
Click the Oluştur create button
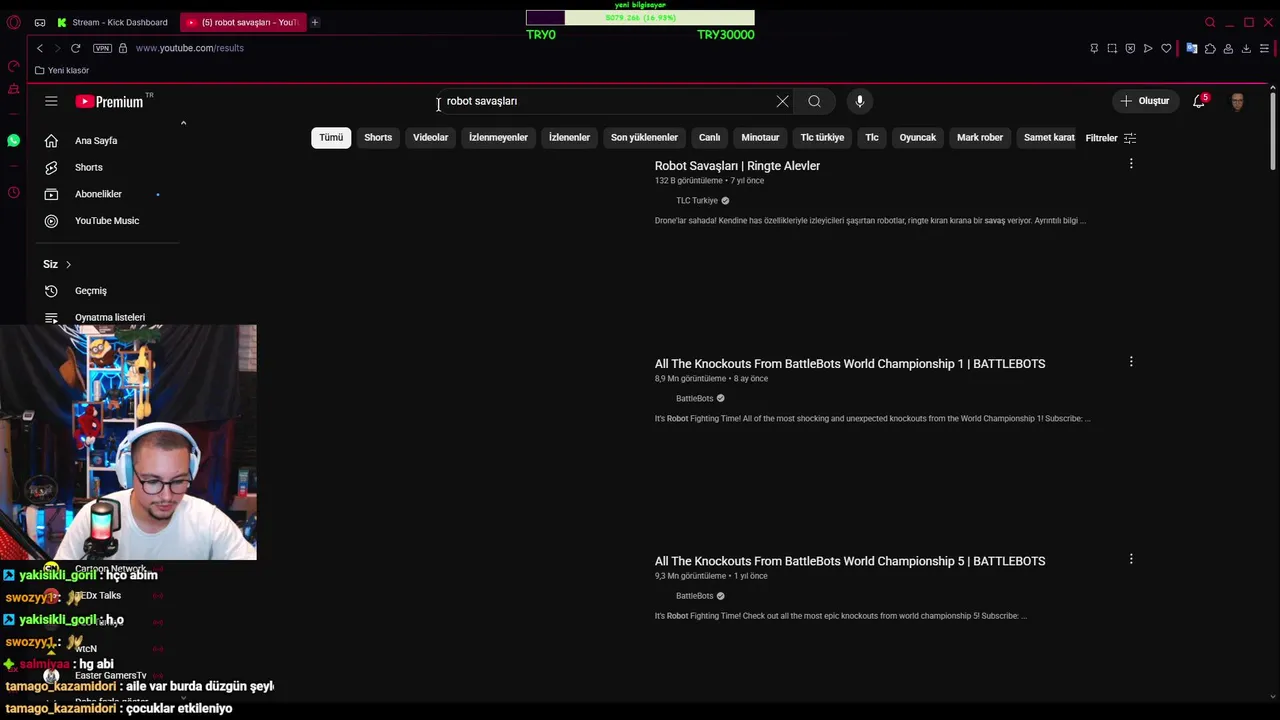[1145, 101]
